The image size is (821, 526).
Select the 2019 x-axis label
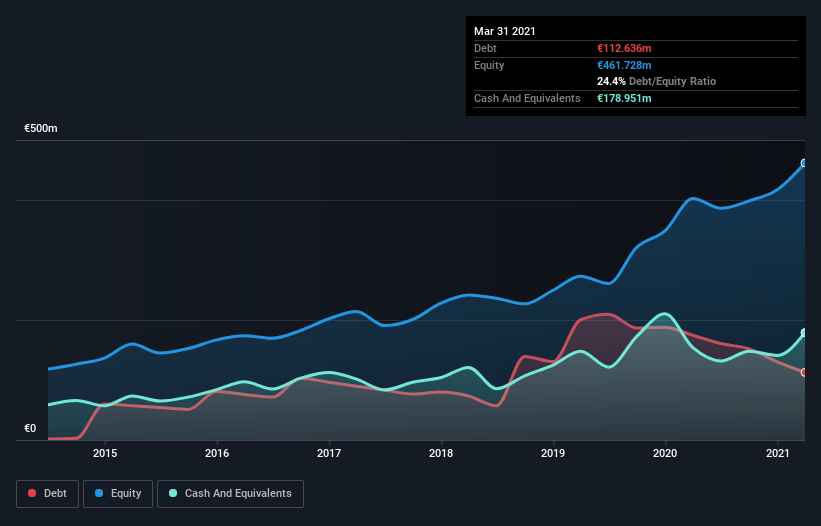click(553, 453)
